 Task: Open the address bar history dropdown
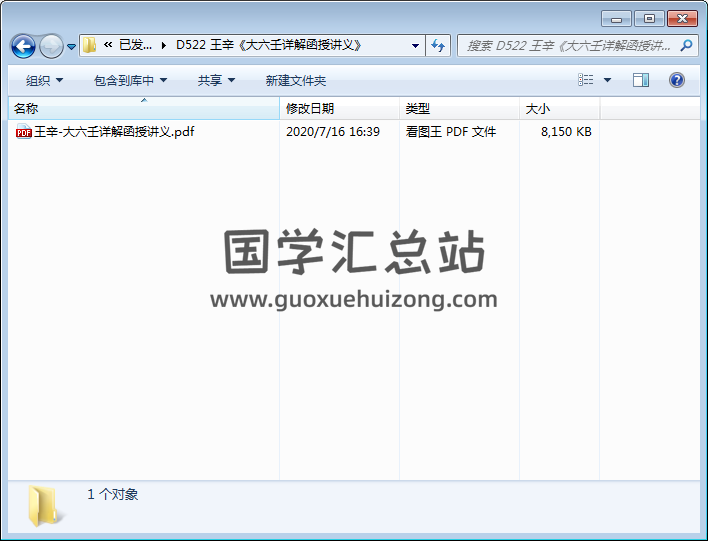click(415, 46)
